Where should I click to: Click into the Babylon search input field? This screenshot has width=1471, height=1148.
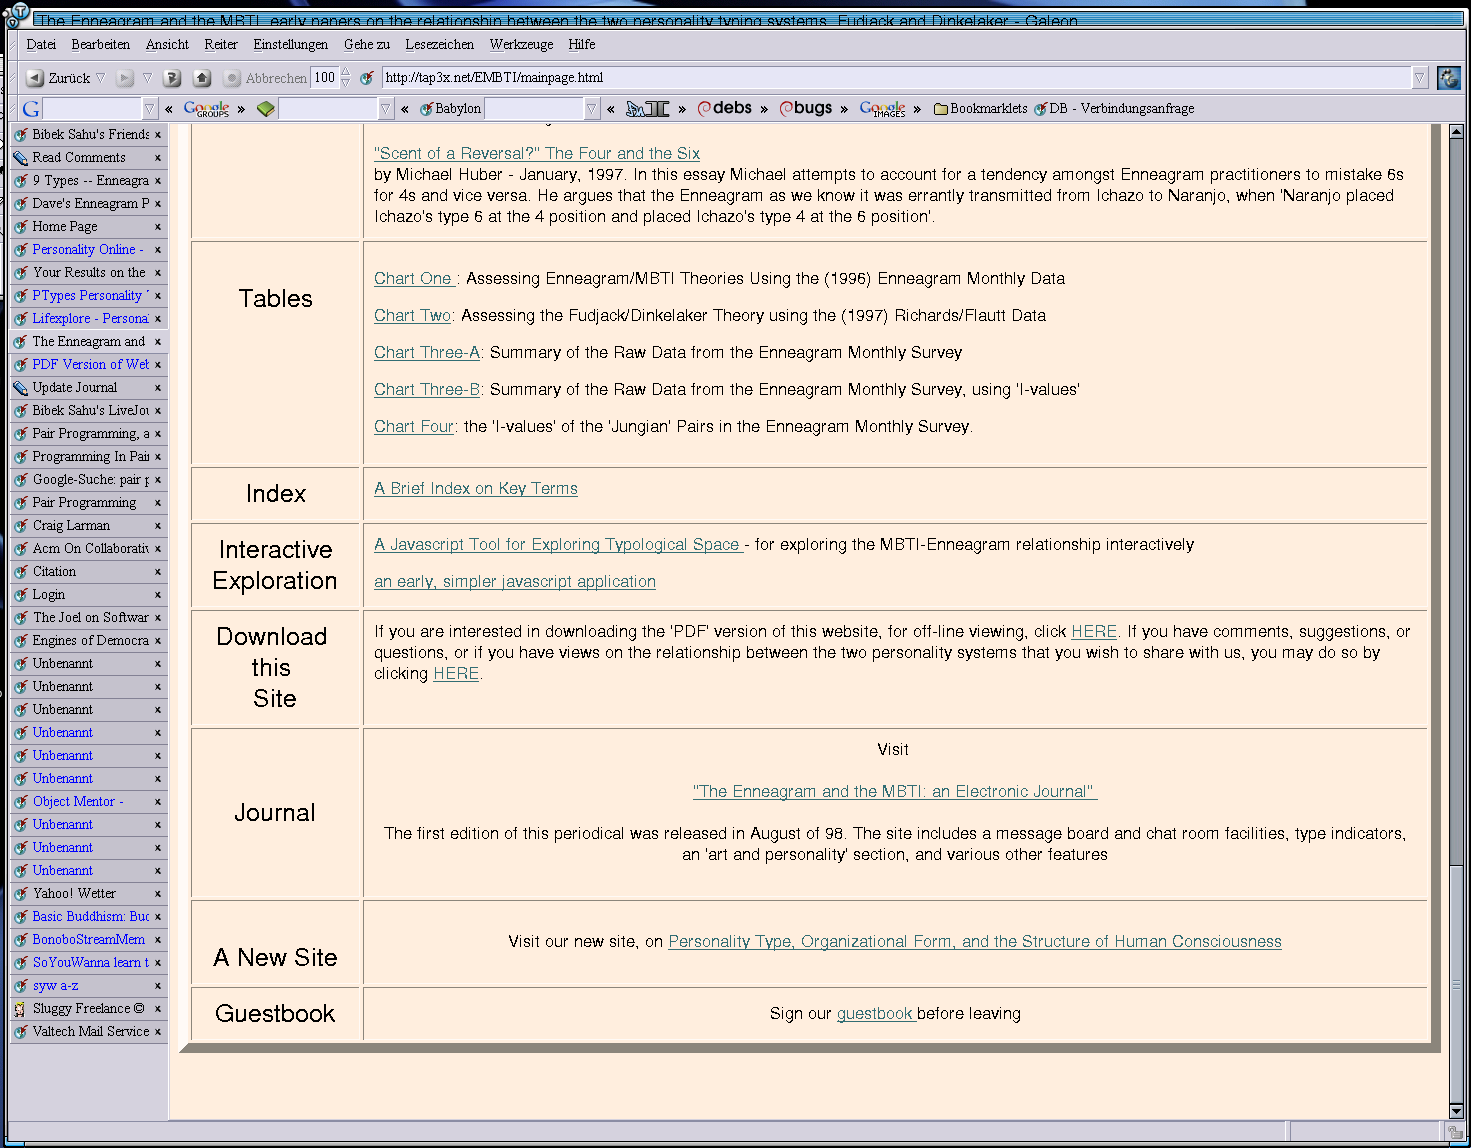[x=534, y=109]
